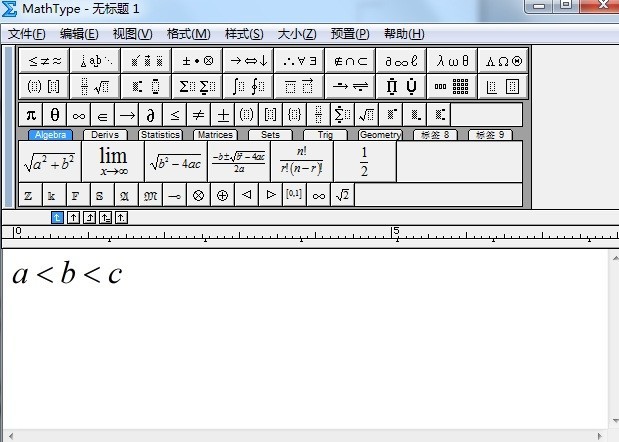Insert the one-half fraction expression

point(365,162)
